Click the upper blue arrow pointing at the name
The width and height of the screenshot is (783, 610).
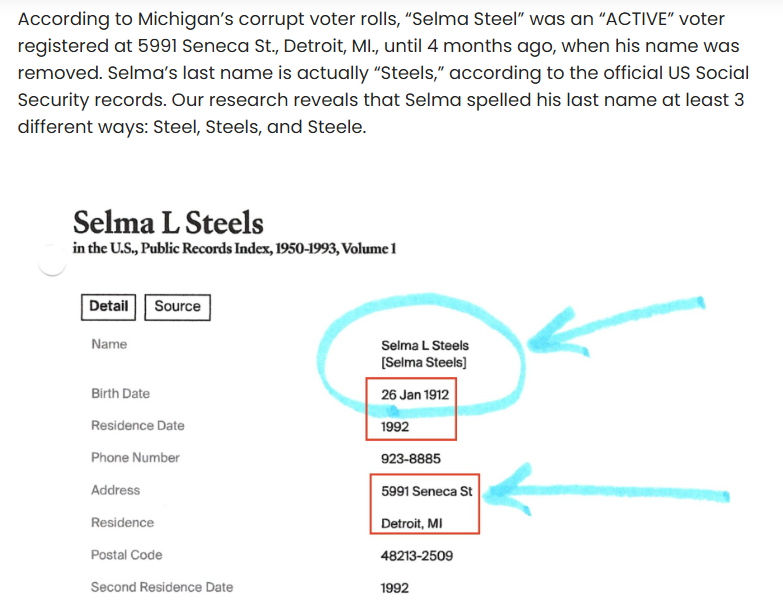pyautogui.click(x=620, y=322)
